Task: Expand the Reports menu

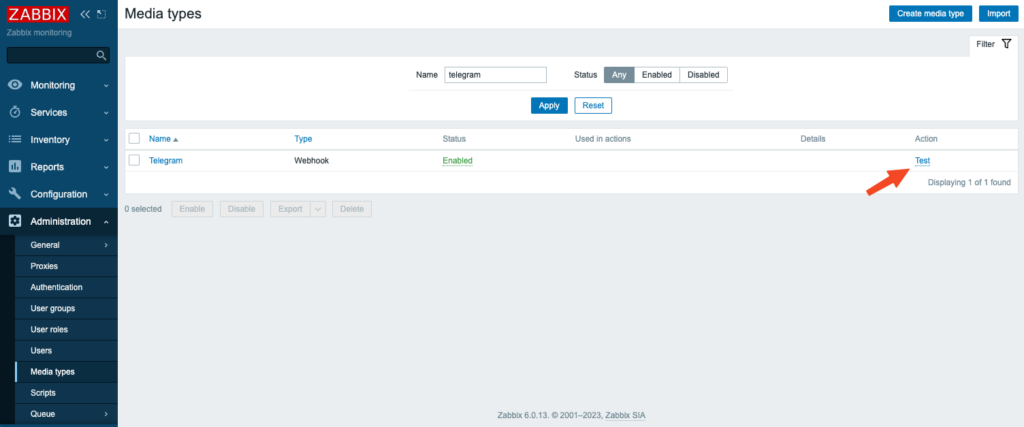Action: [106, 167]
